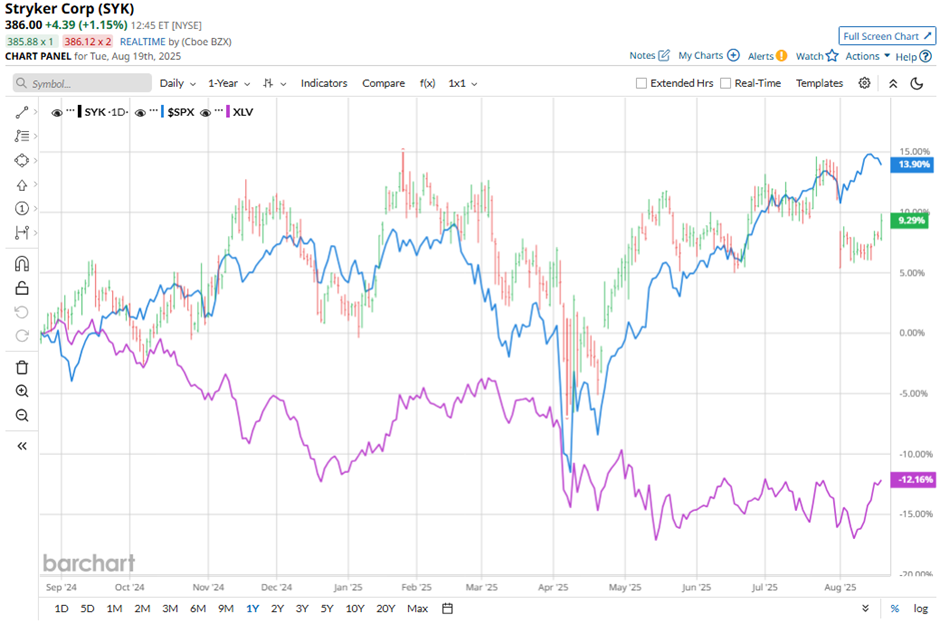
Task: Click the chart type bars icon
Action: click(269, 83)
